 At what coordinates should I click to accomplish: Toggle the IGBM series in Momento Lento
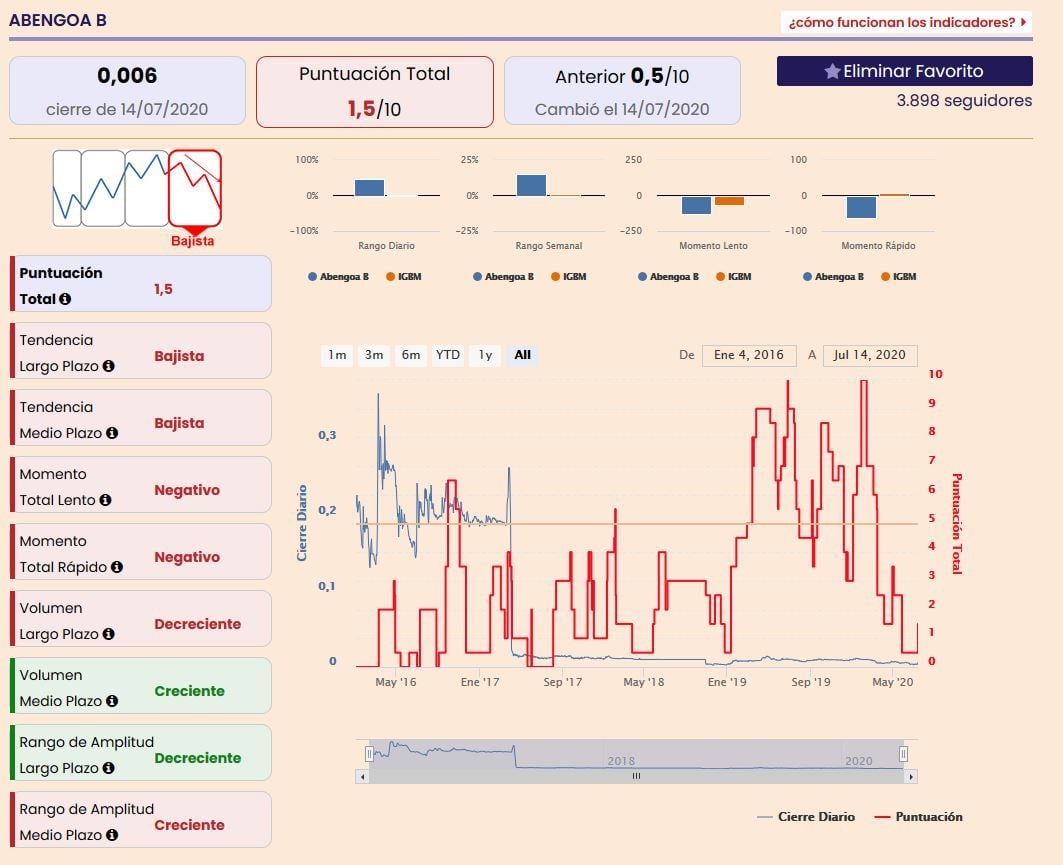(x=733, y=277)
